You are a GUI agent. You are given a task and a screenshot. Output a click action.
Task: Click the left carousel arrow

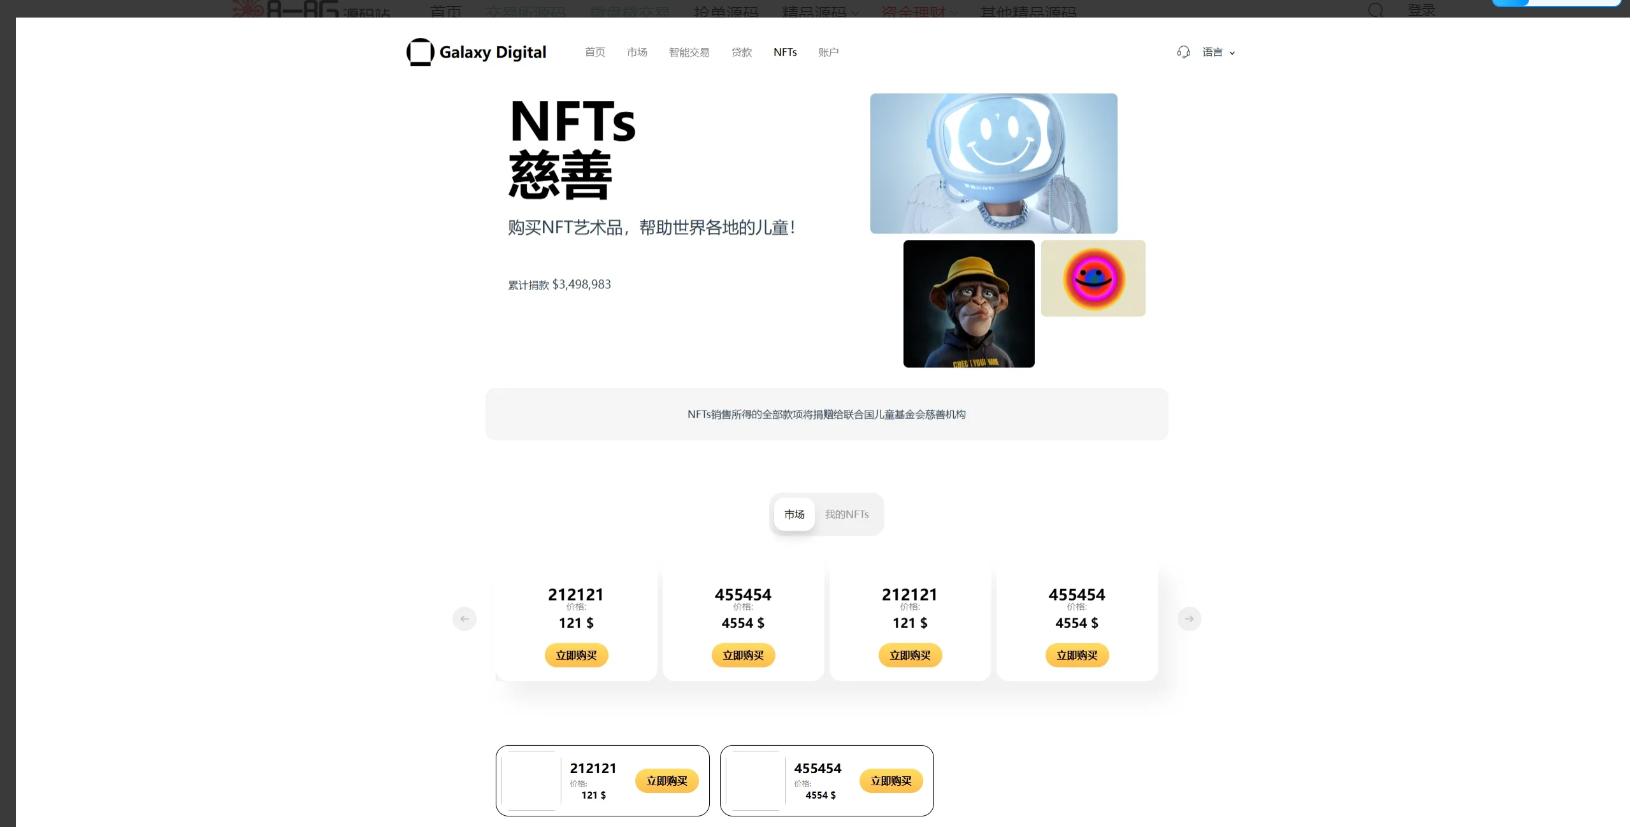click(464, 619)
